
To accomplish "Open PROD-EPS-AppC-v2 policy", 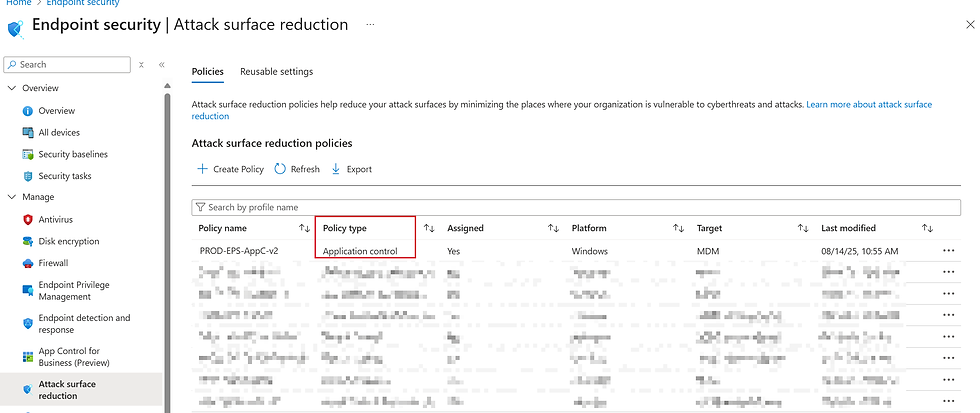I will (239, 251).
